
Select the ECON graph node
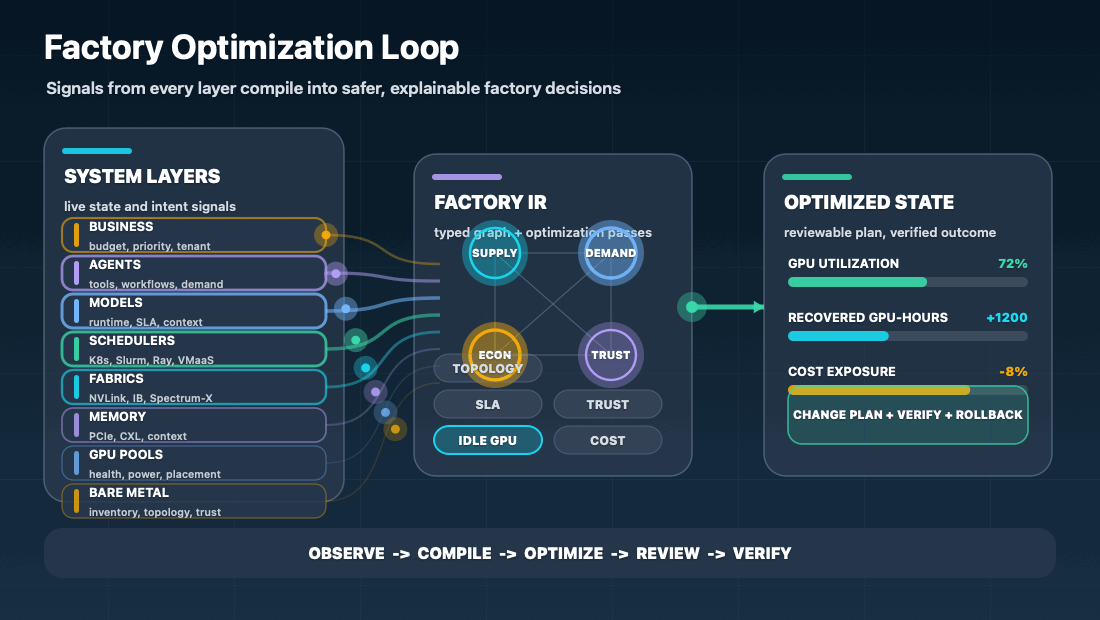tap(495, 355)
